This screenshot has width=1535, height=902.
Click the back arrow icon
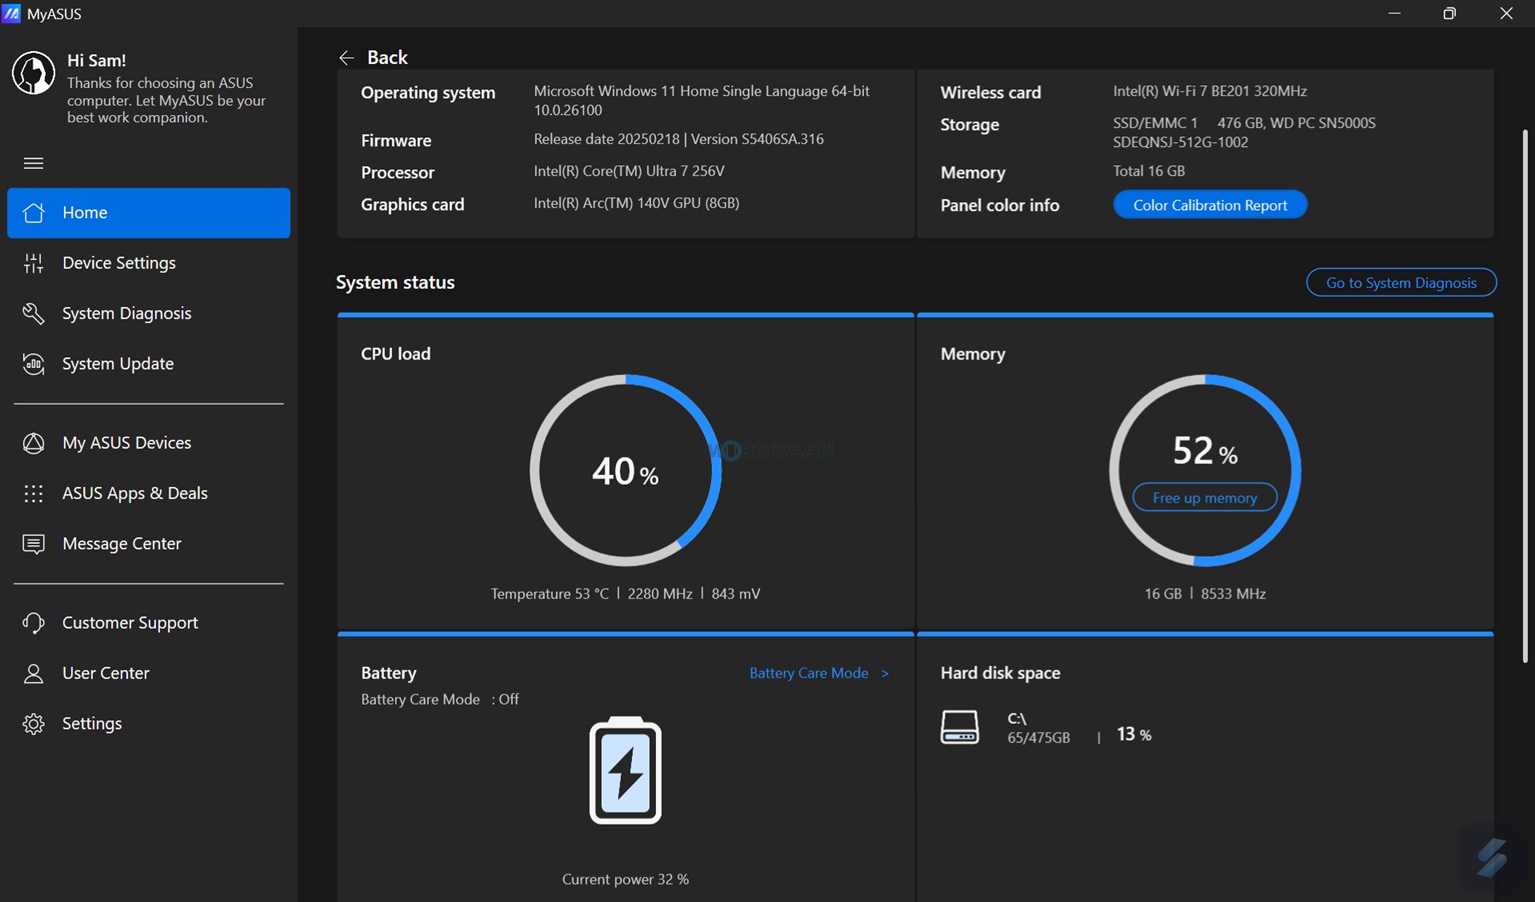pyautogui.click(x=346, y=58)
